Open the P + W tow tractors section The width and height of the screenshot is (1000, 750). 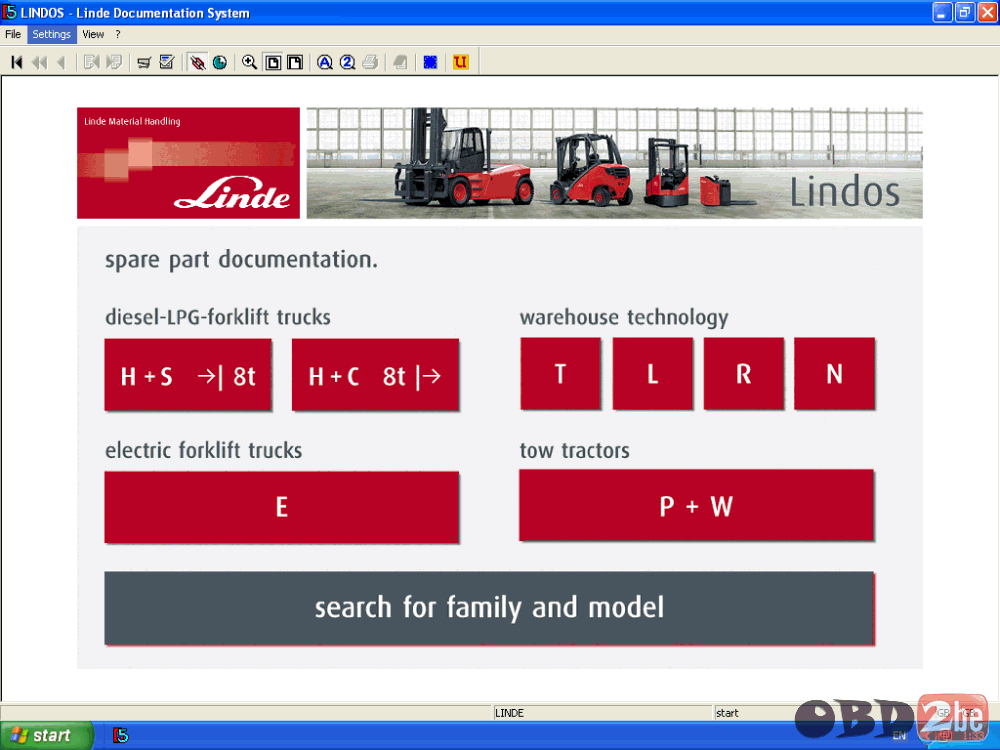[696, 506]
